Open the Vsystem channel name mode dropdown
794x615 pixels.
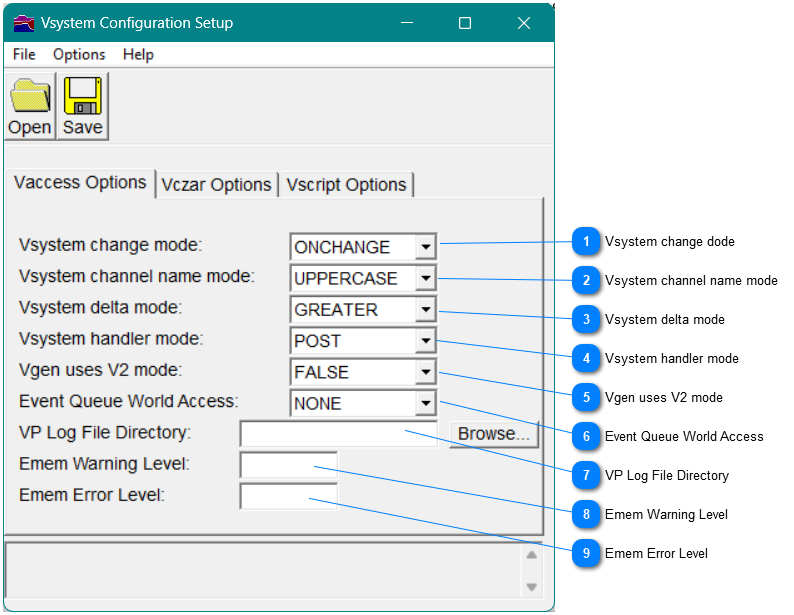click(425, 278)
